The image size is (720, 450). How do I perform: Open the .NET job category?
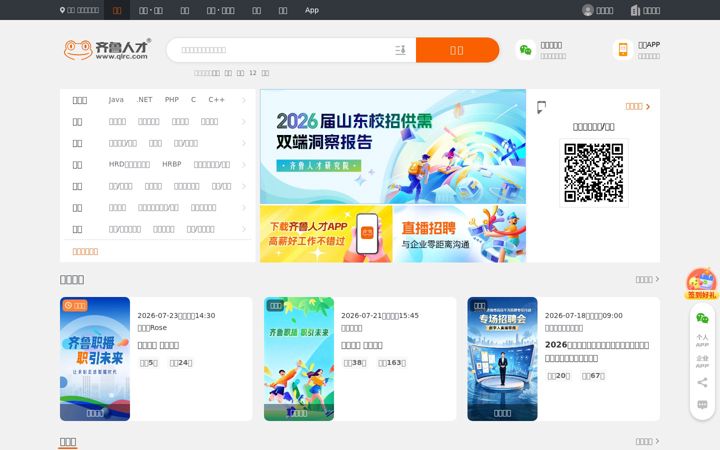pos(144,100)
